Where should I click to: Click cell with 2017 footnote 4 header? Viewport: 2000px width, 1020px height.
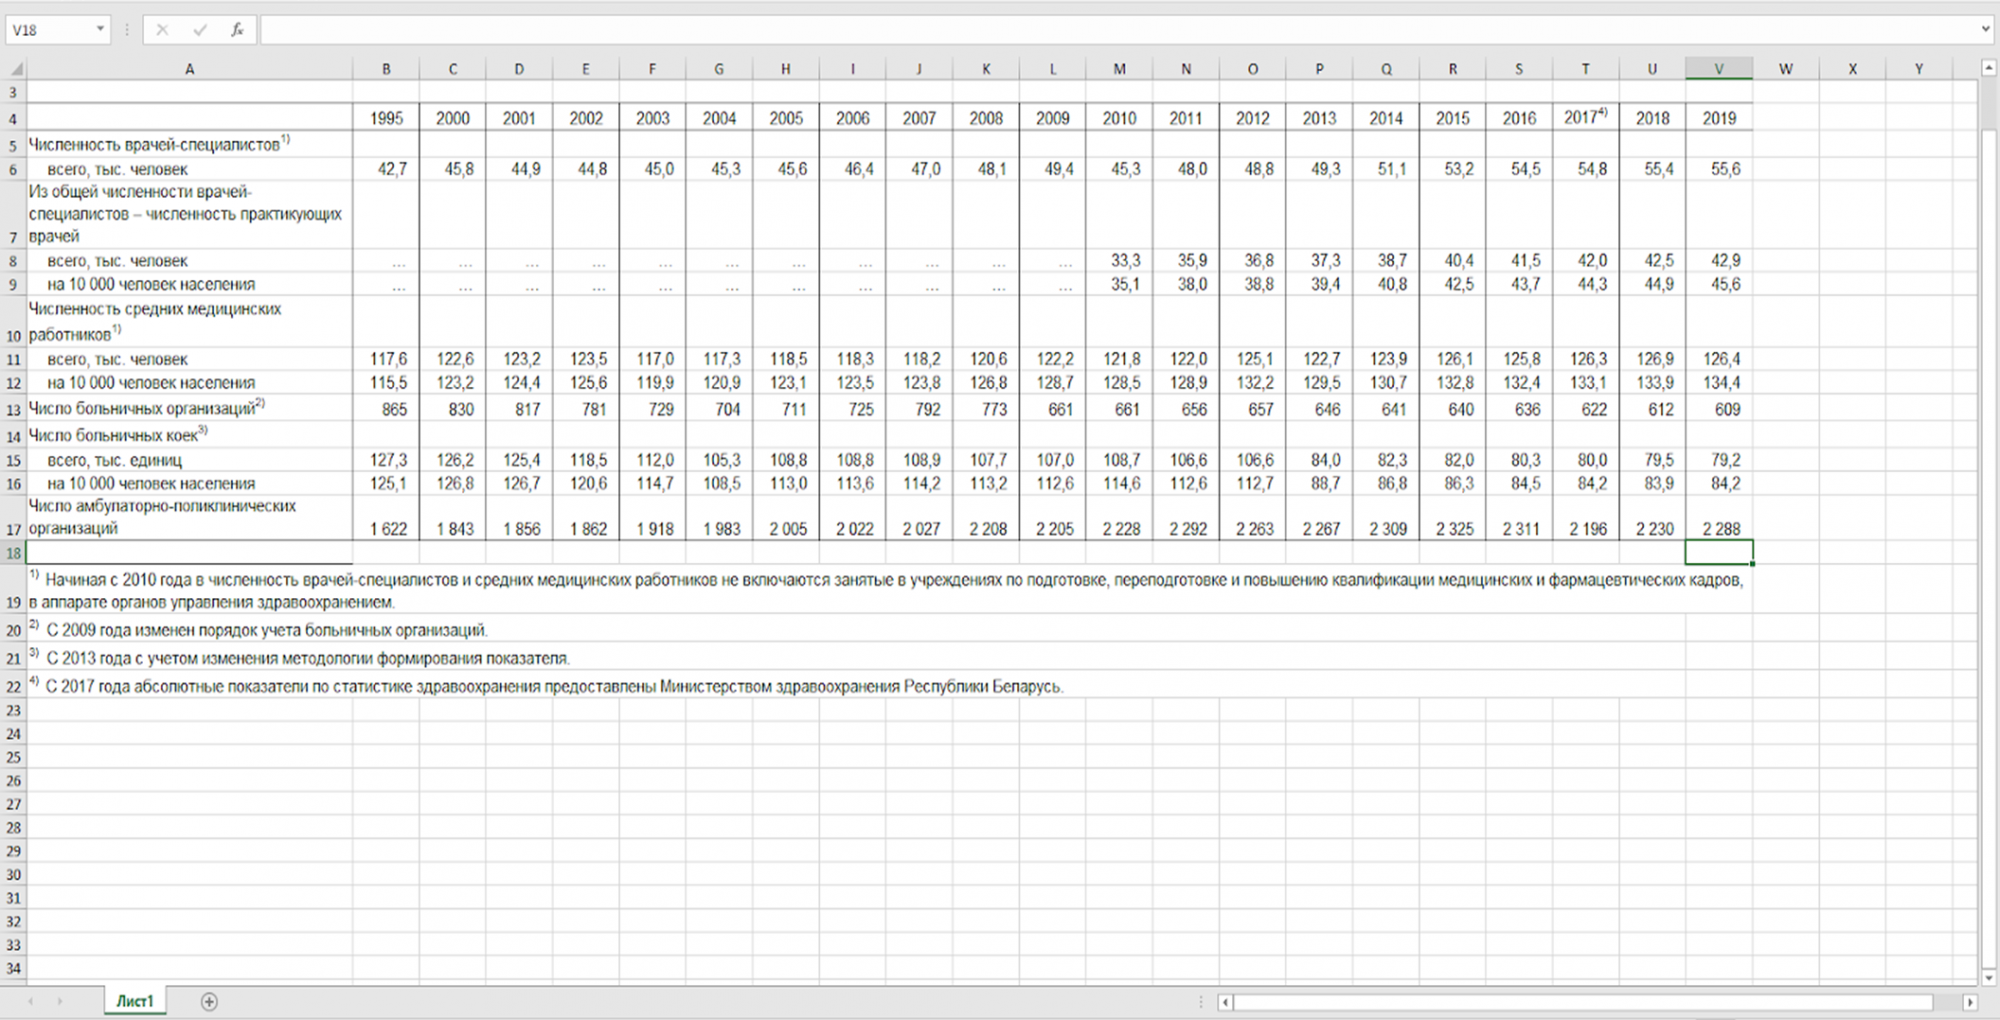tap(1585, 117)
